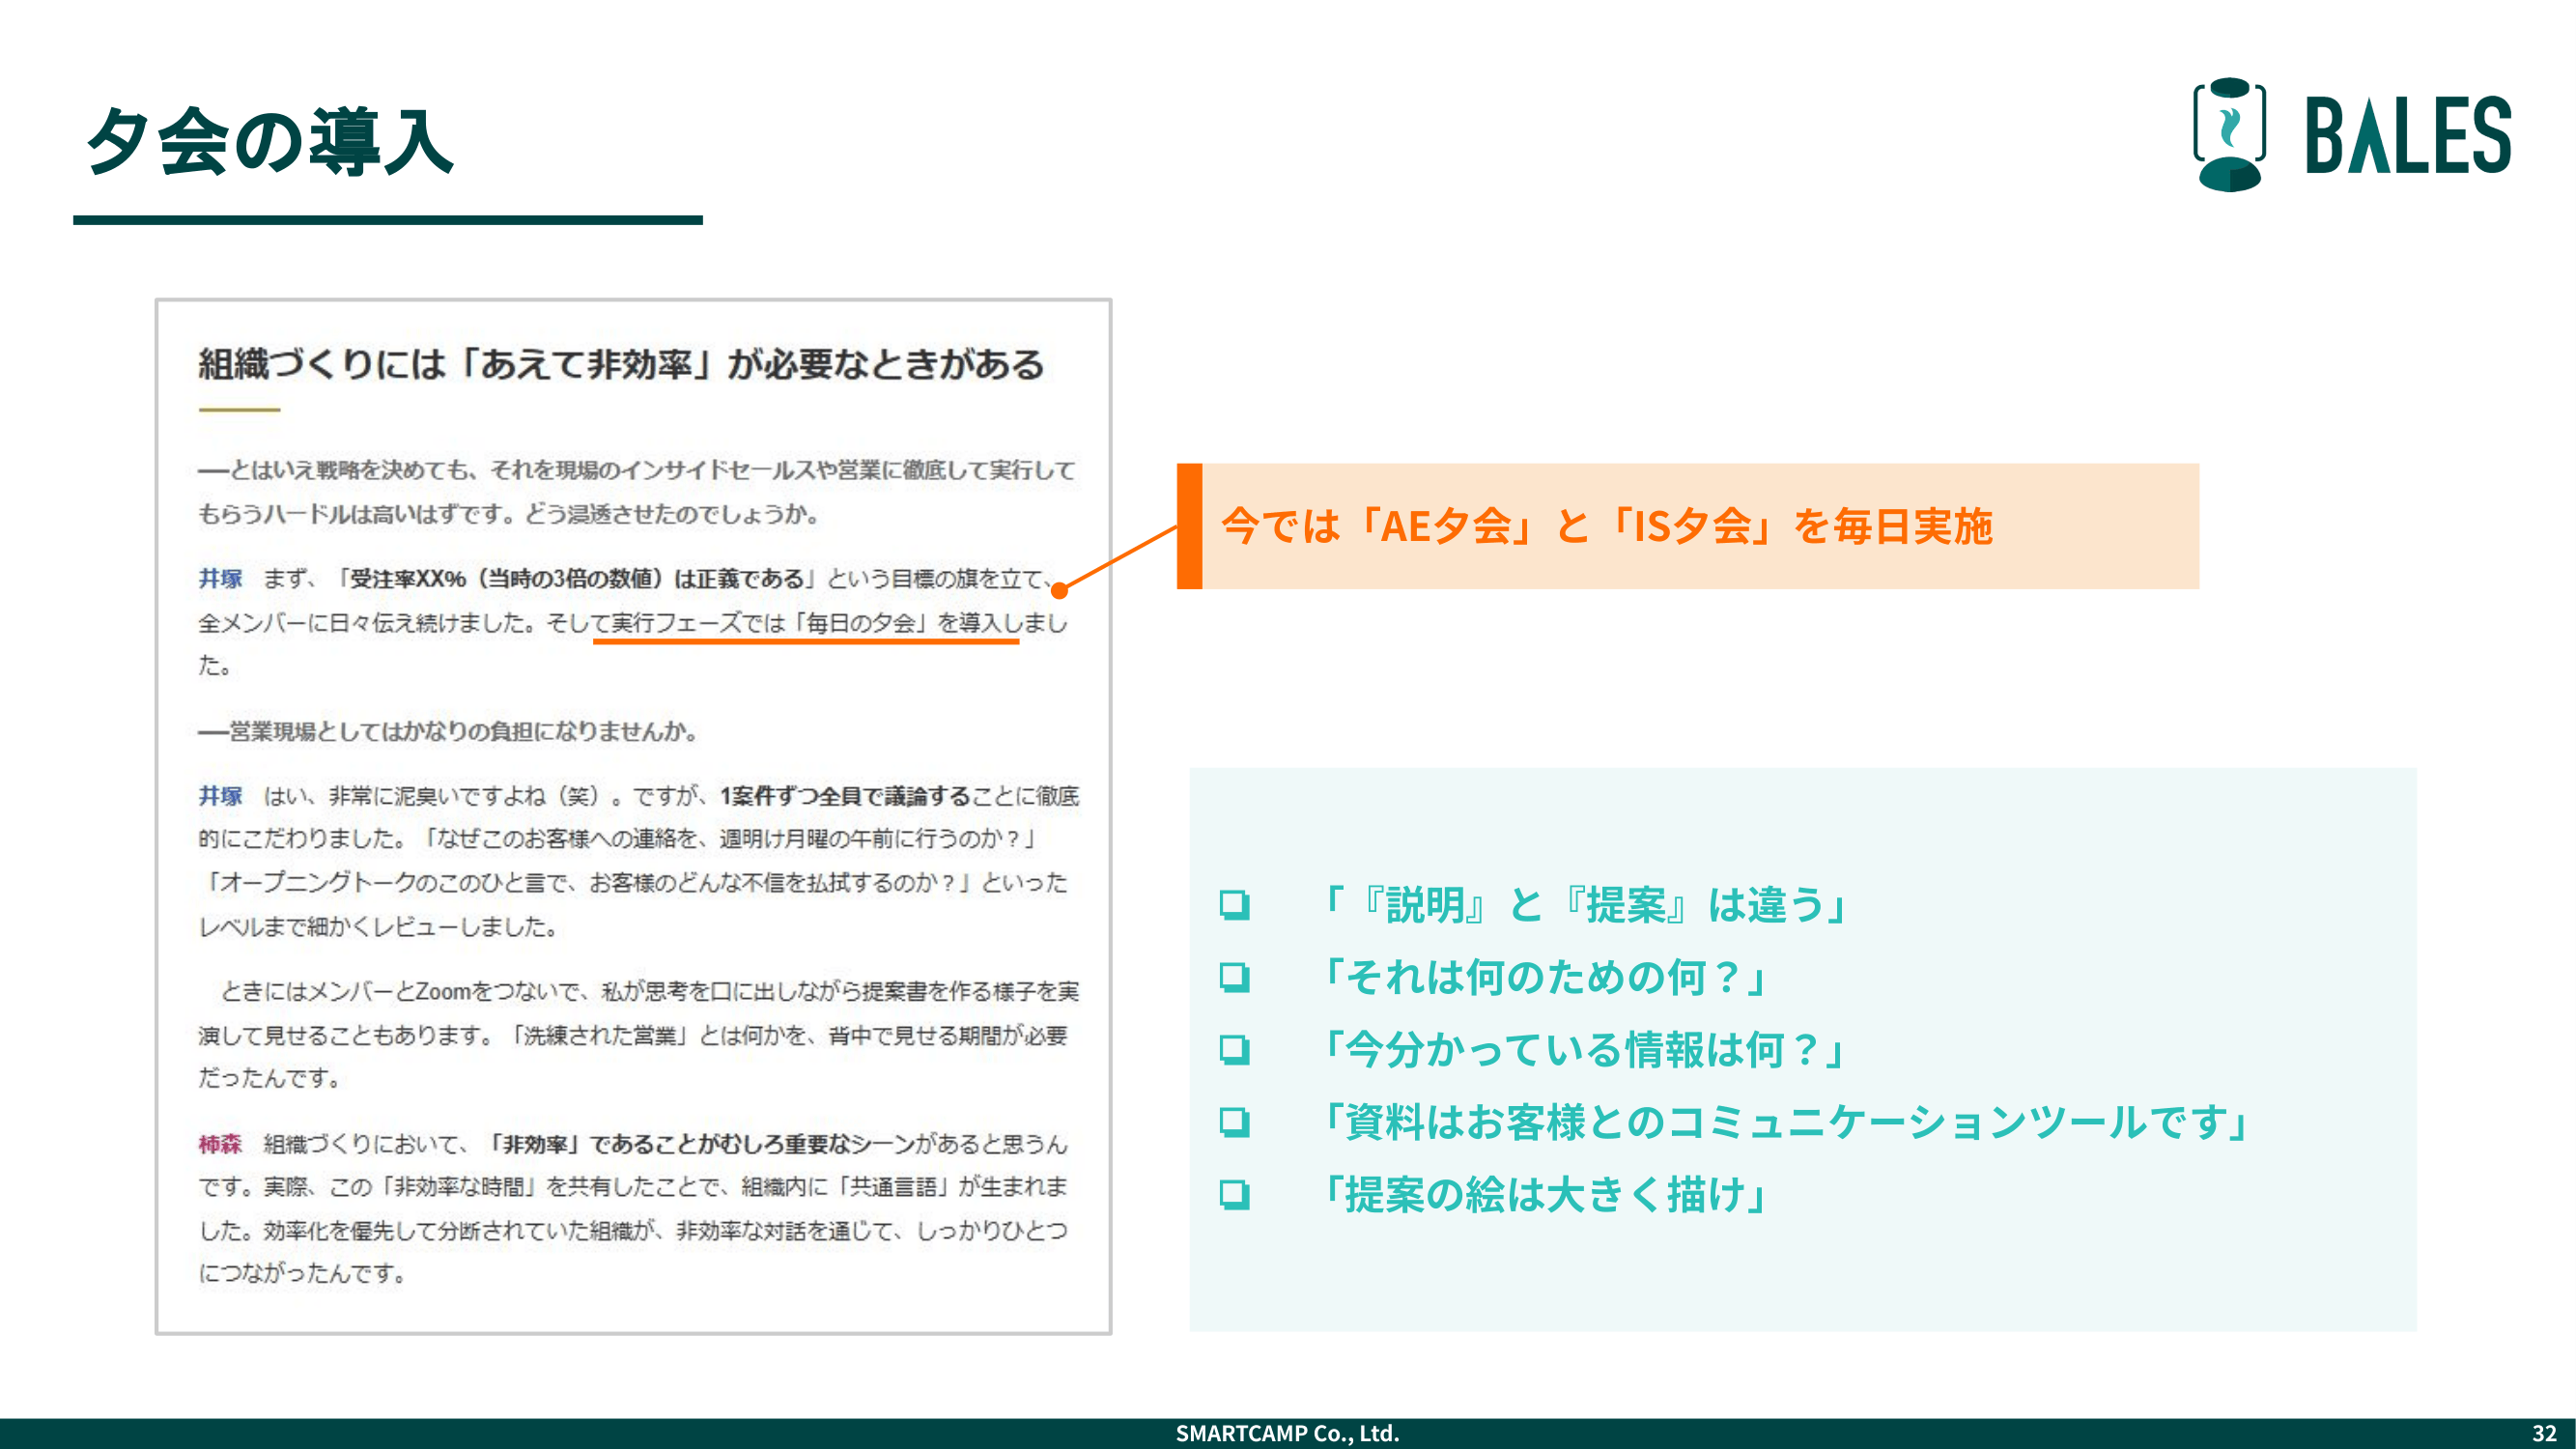Click the SMARTCAMP Co., Ltd. footer text

[1287, 1433]
